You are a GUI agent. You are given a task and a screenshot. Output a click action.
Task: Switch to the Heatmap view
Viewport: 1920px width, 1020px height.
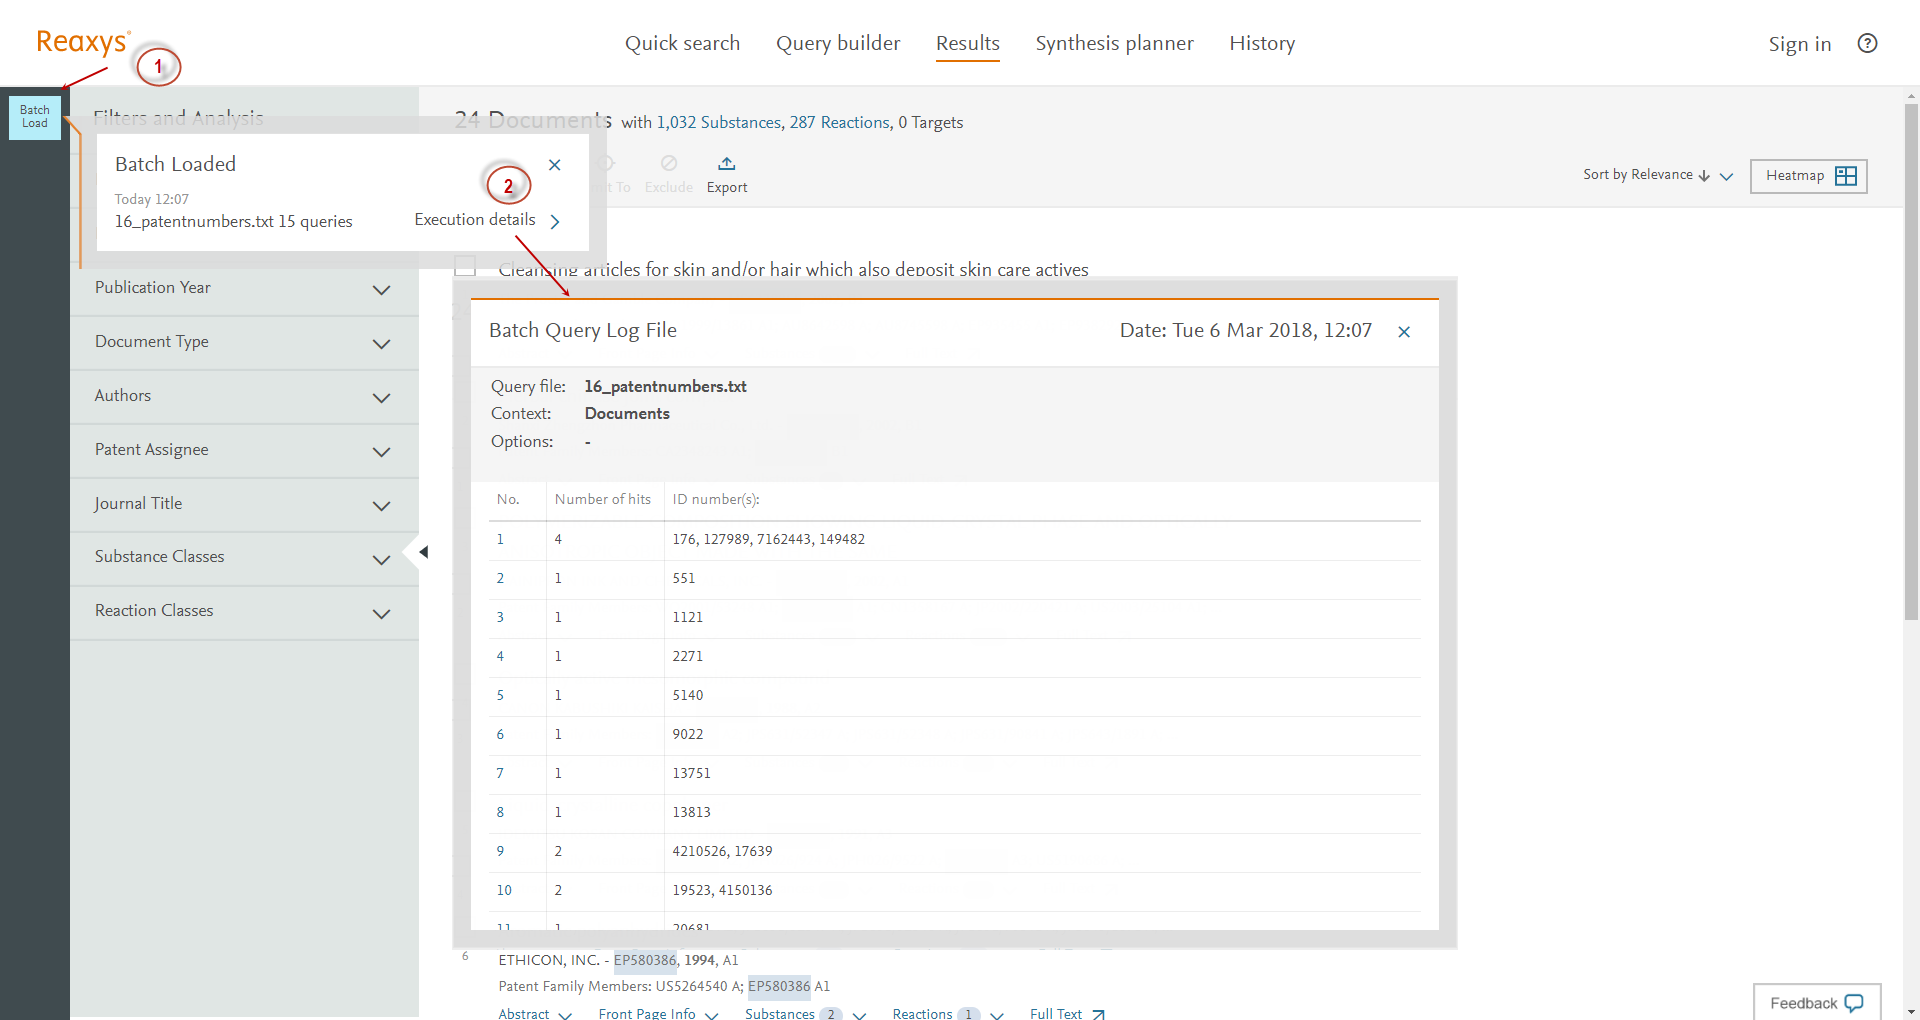coord(1807,176)
